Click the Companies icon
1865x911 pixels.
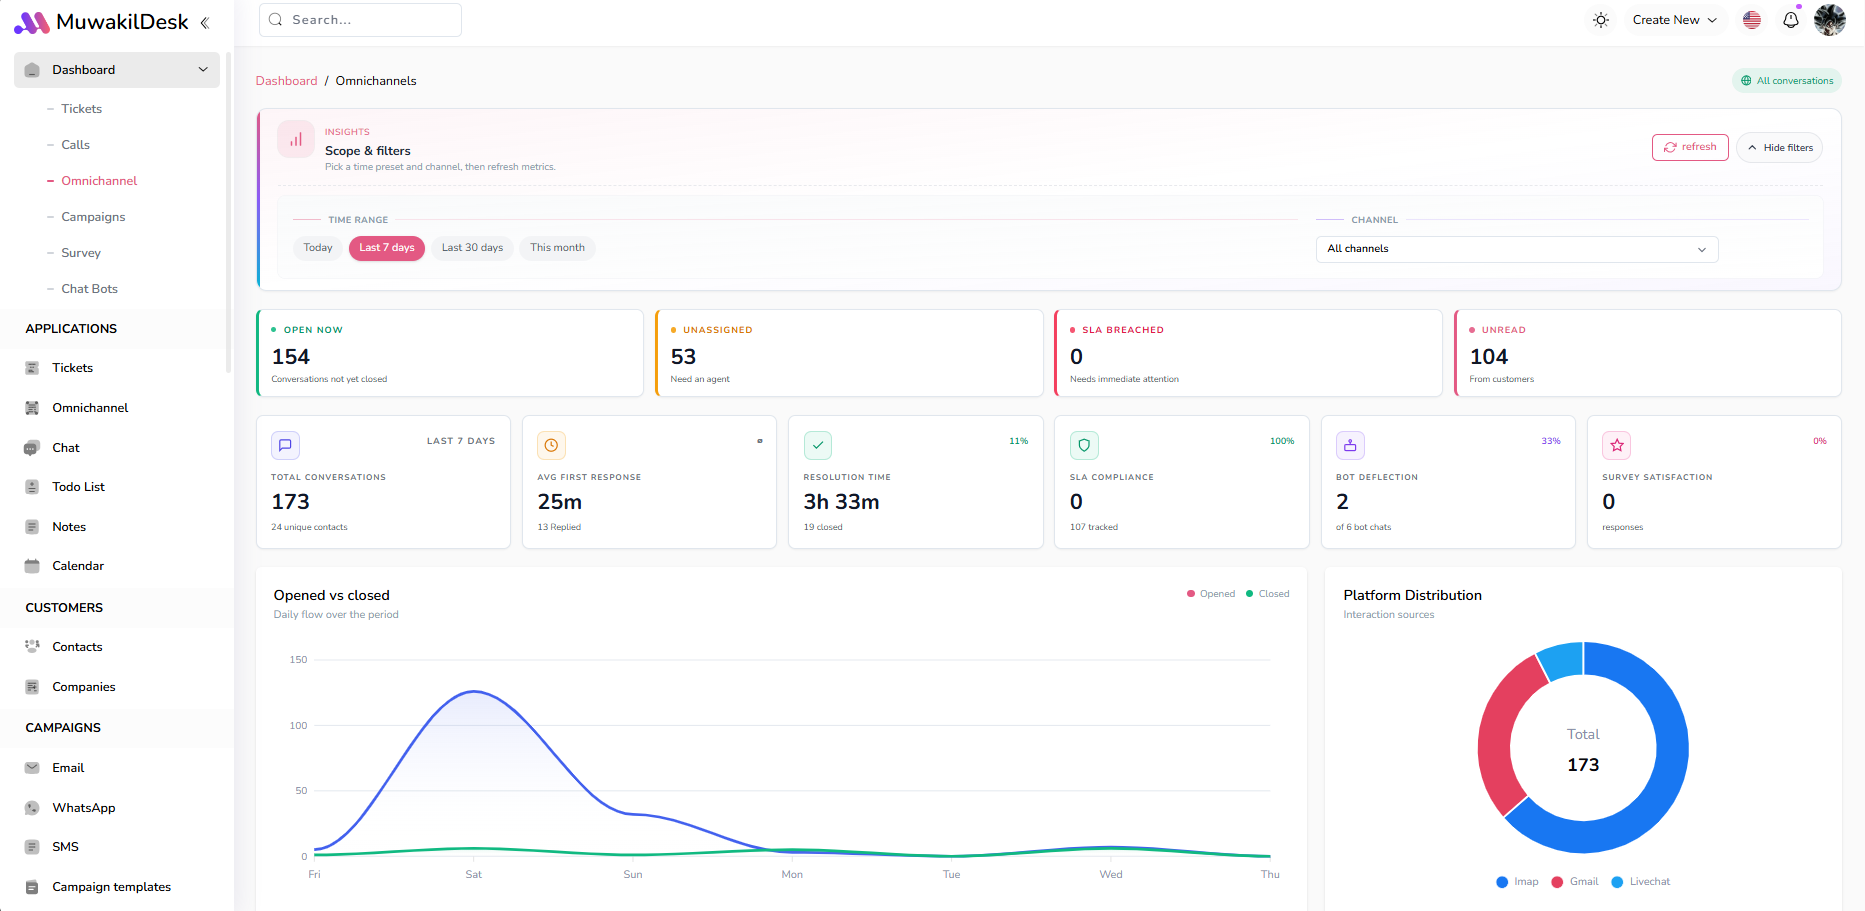[32, 687]
